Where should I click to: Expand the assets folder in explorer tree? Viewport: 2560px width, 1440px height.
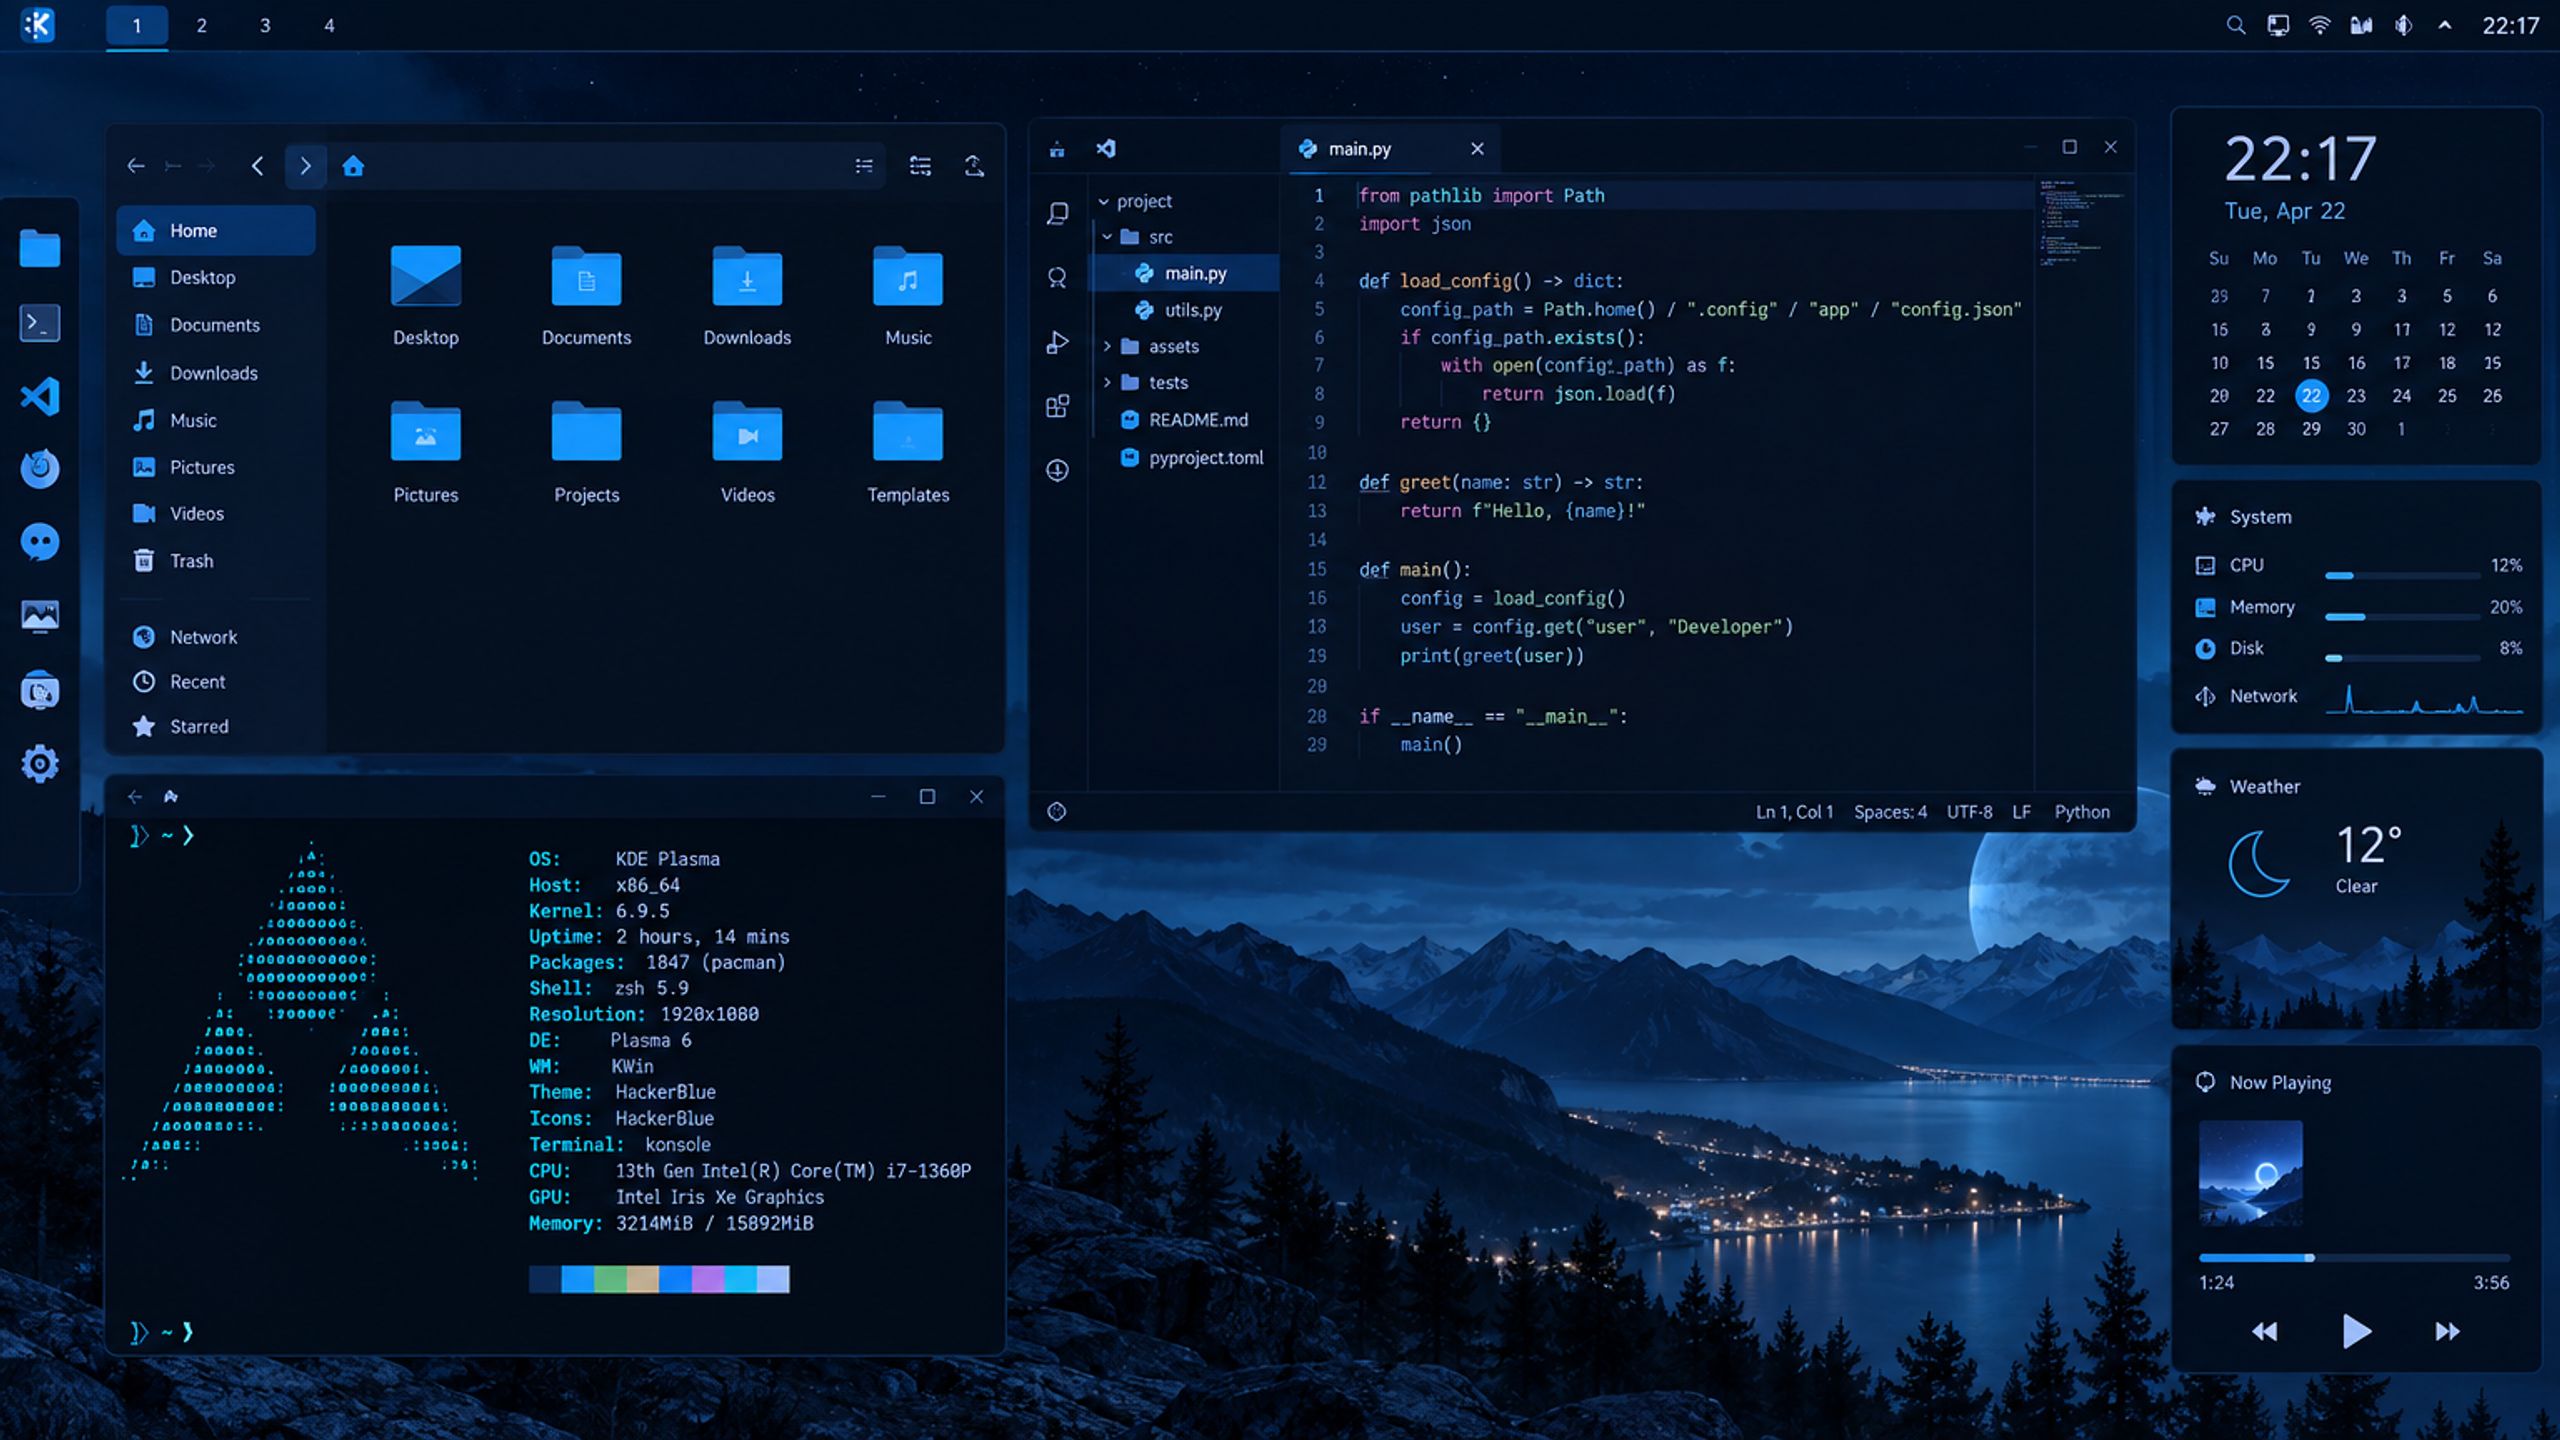click(x=1107, y=347)
